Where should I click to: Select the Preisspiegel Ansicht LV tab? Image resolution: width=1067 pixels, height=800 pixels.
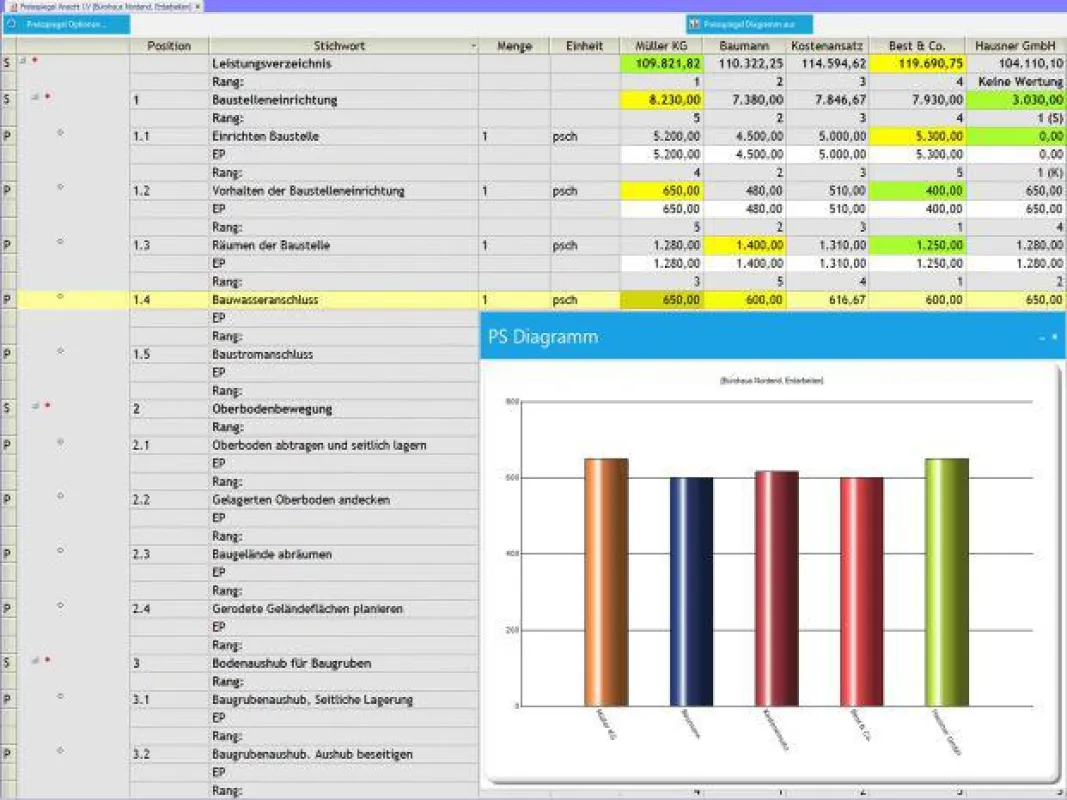click(101, 6)
